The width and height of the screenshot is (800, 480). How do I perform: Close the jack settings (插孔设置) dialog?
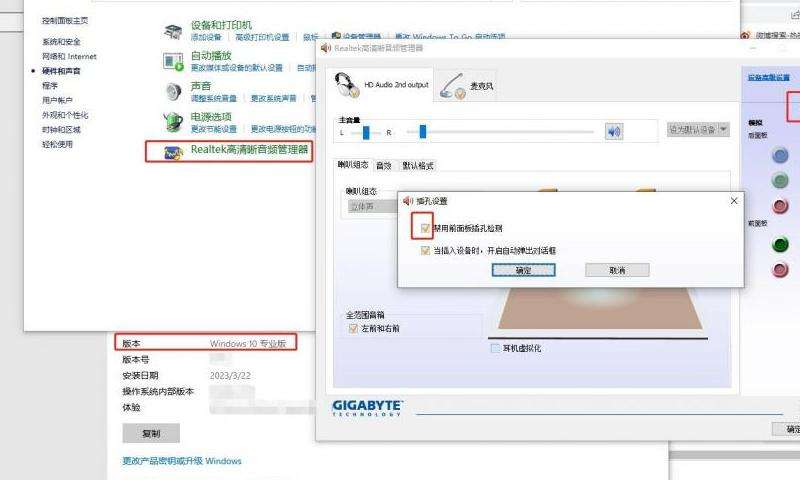point(734,201)
